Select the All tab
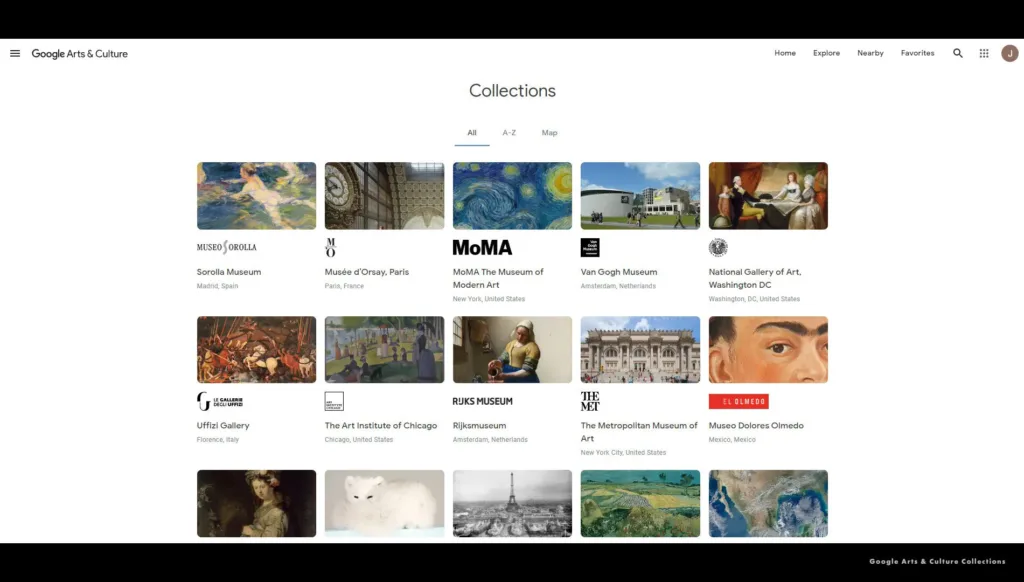The width and height of the screenshot is (1024, 582). point(472,133)
